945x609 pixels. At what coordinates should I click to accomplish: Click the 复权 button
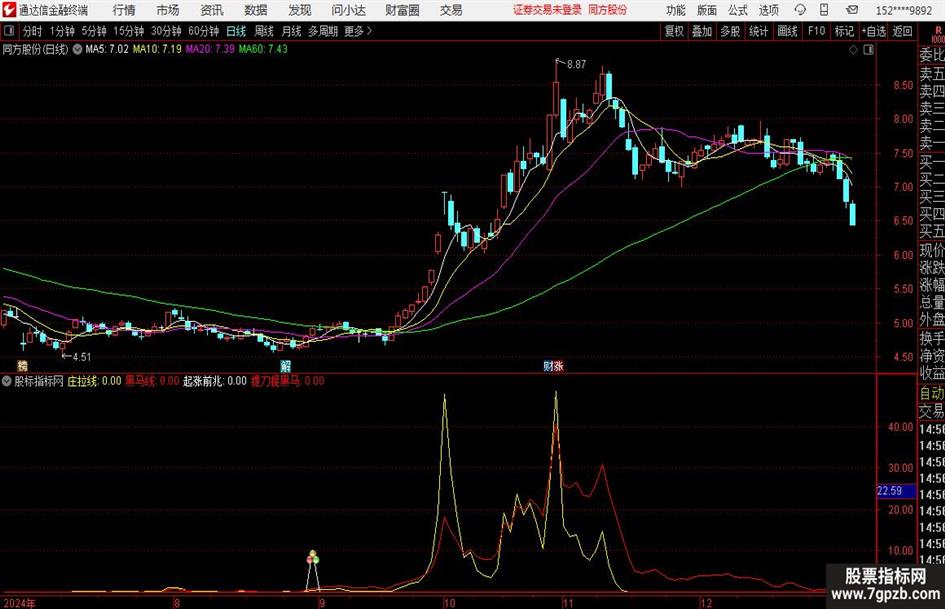click(x=674, y=31)
